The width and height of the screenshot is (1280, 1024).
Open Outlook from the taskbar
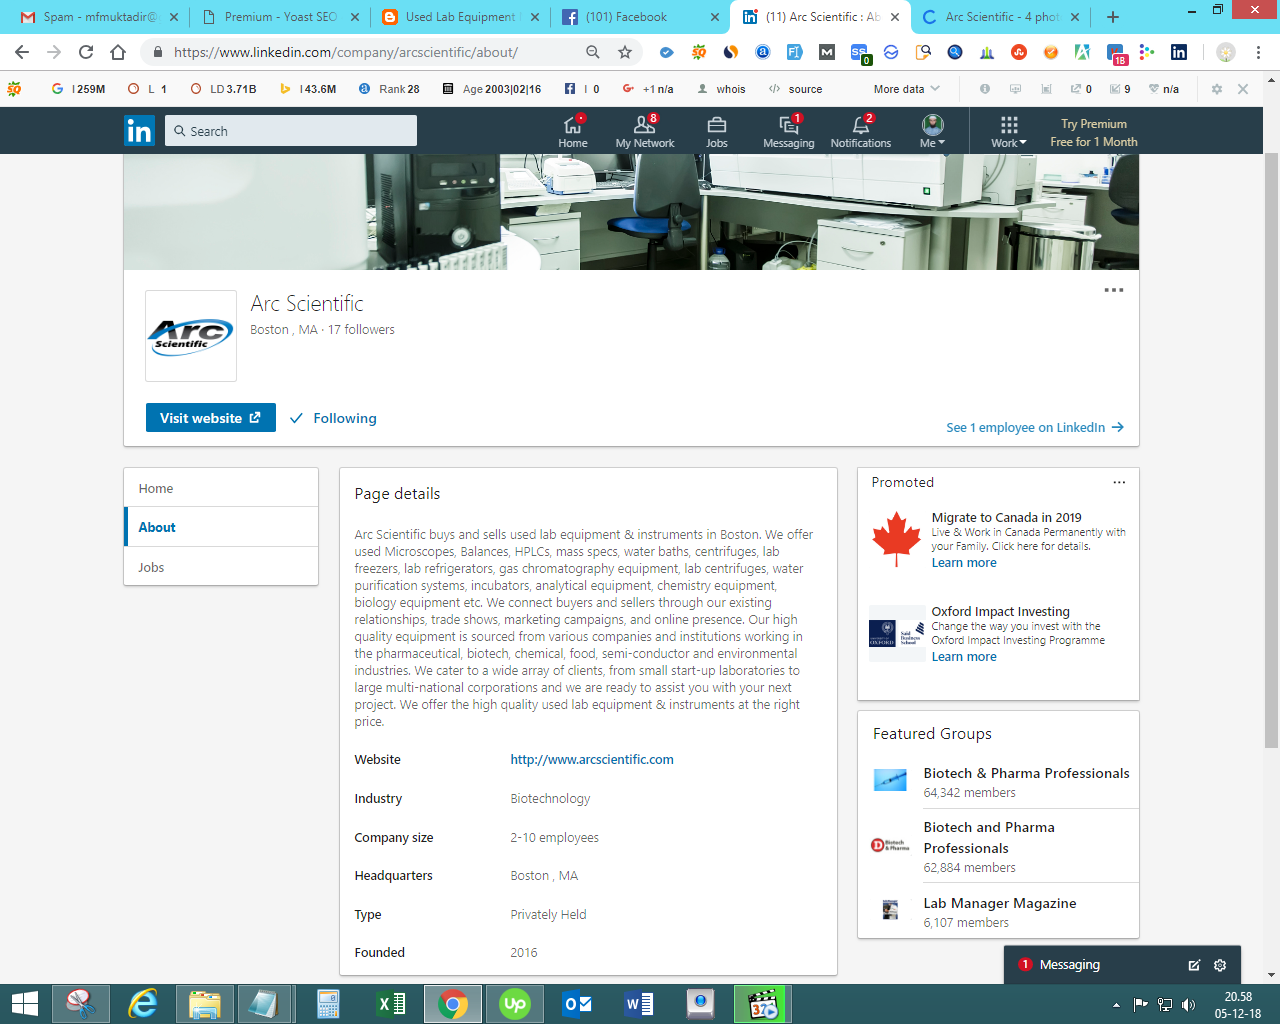click(x=576, y=1004)
